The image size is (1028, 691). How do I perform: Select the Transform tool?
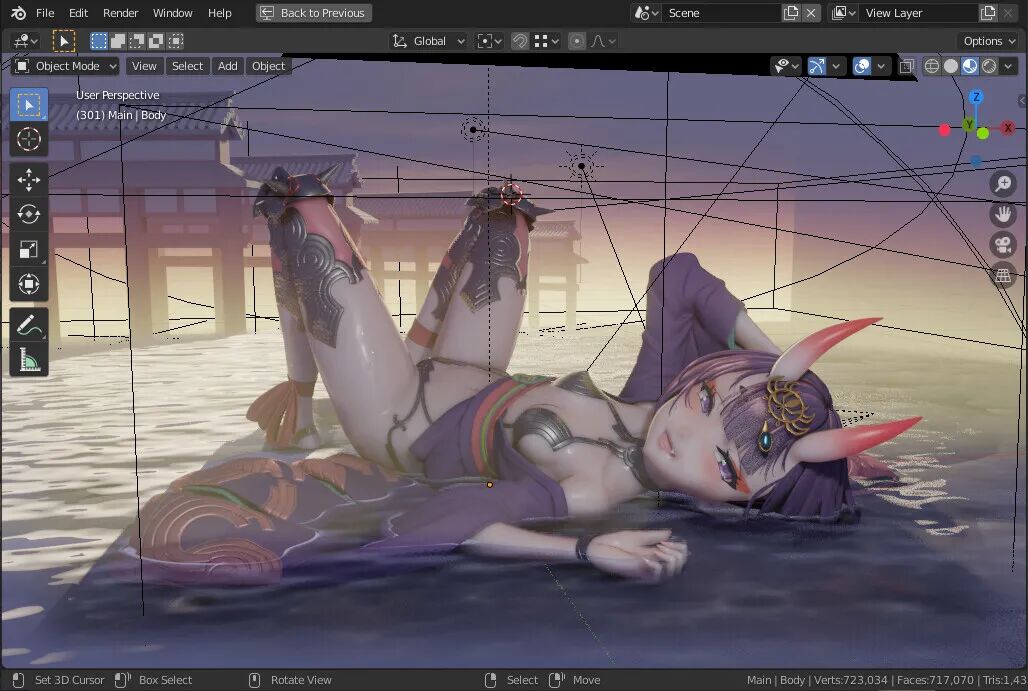(29, 284)
